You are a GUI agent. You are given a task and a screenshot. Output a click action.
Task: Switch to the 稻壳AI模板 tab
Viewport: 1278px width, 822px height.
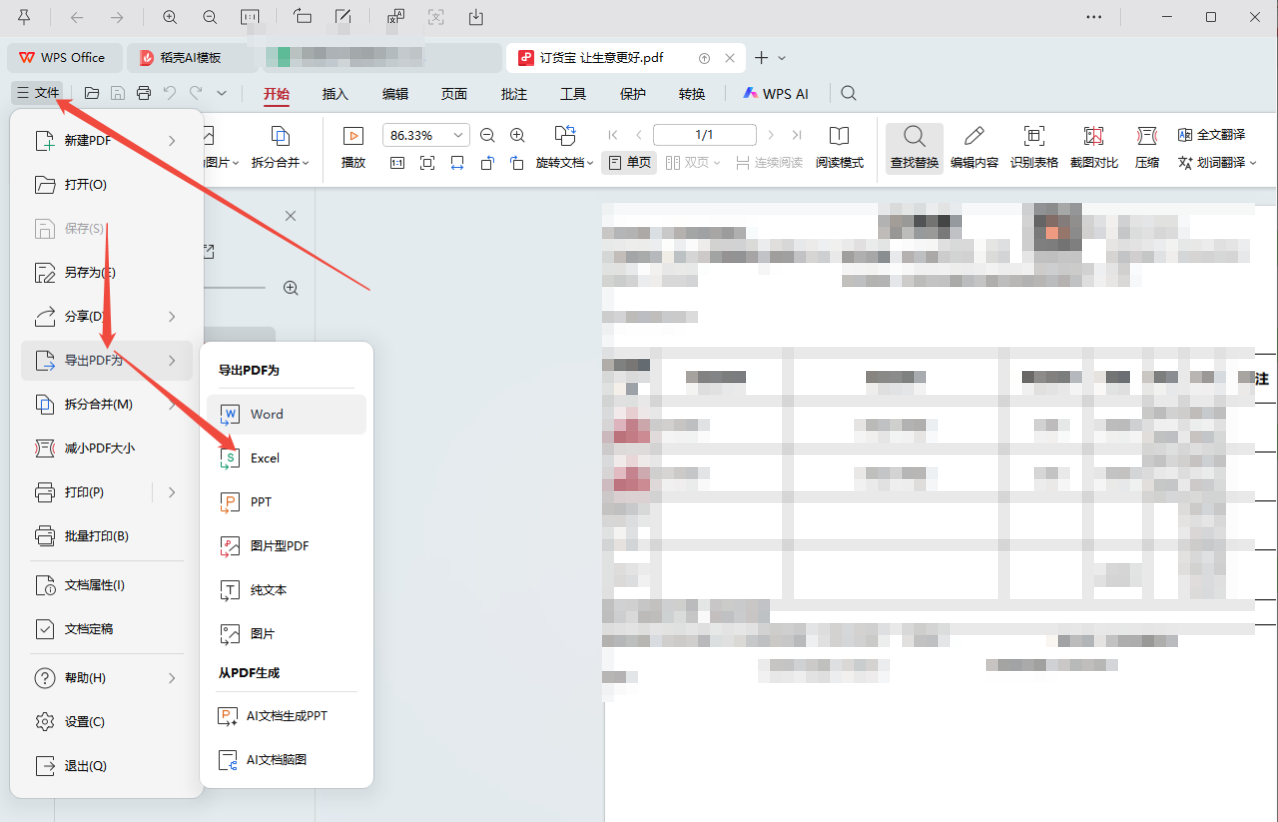190,58
